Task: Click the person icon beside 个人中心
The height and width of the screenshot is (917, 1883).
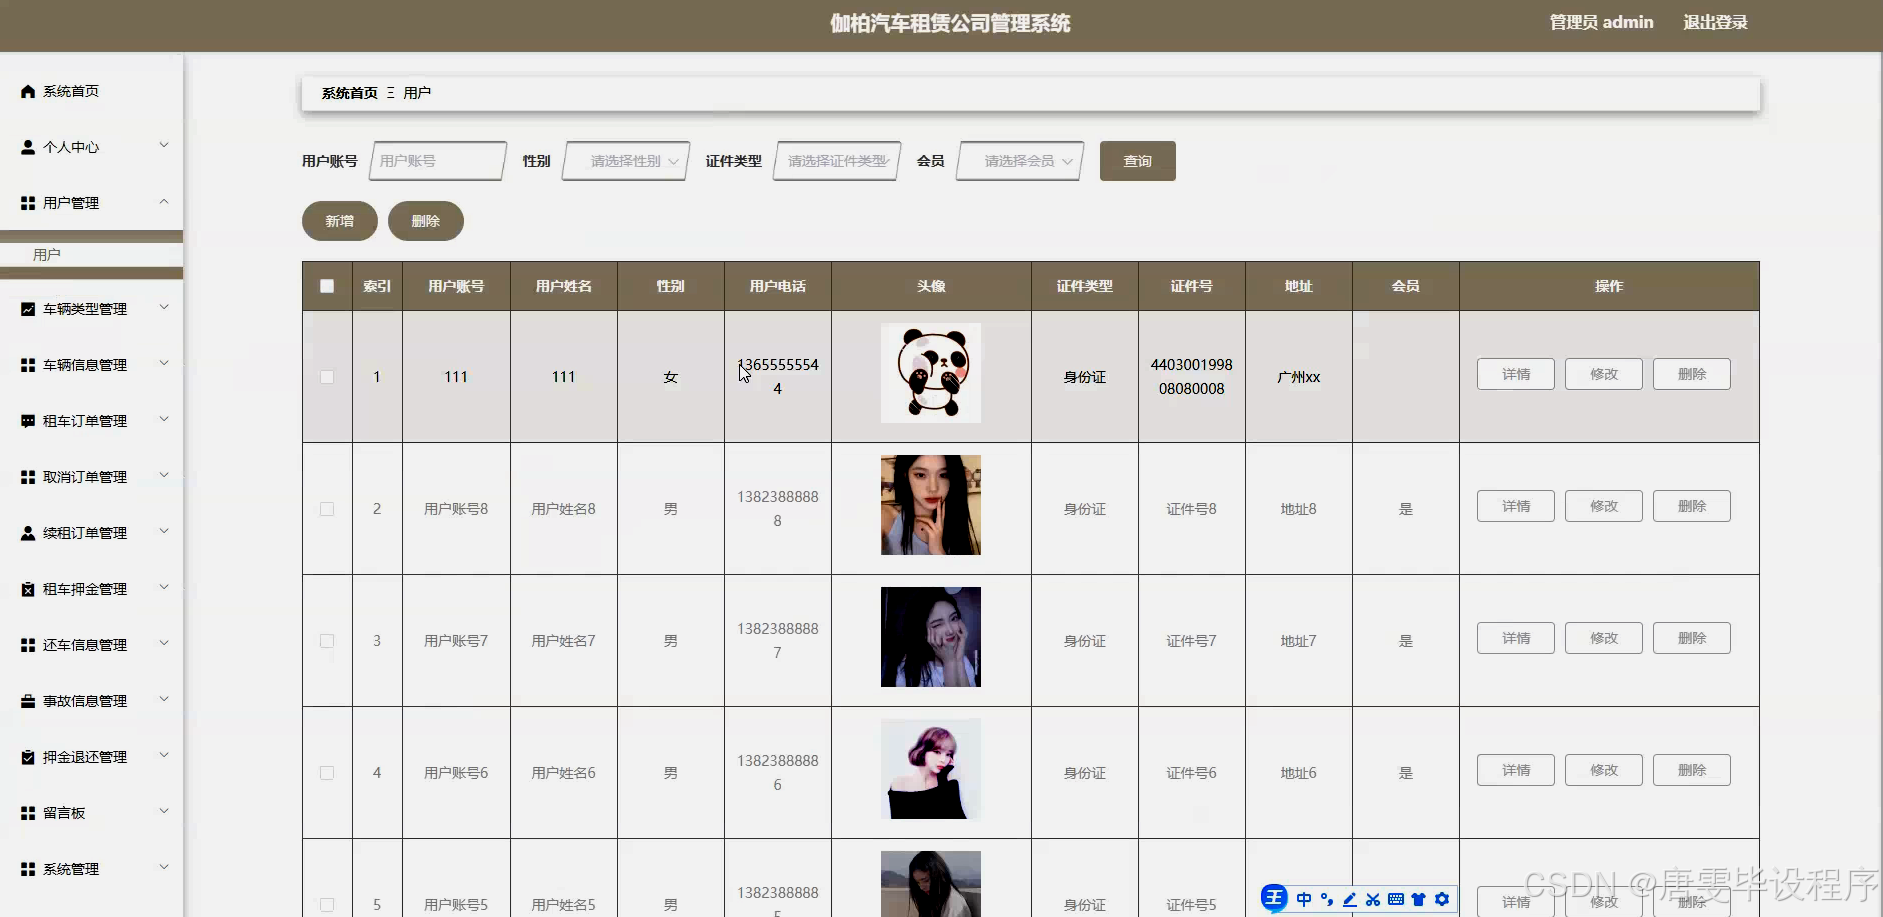Action: 28,147
